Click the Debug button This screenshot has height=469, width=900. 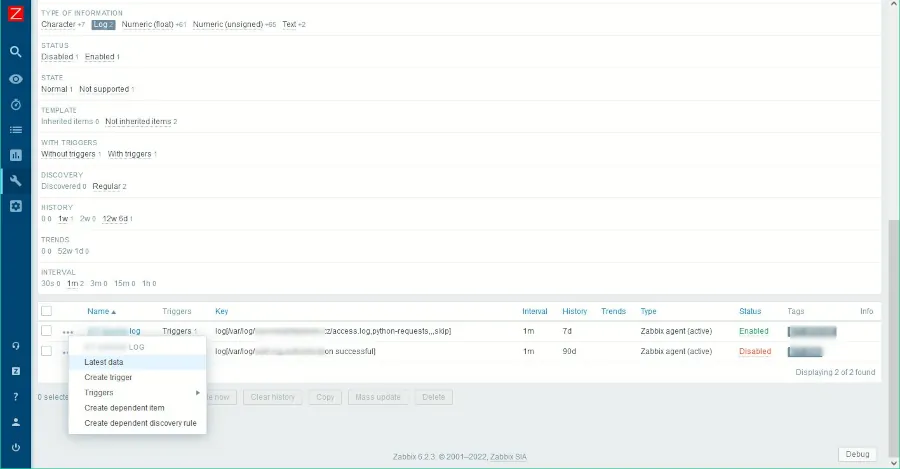[857, 454]
